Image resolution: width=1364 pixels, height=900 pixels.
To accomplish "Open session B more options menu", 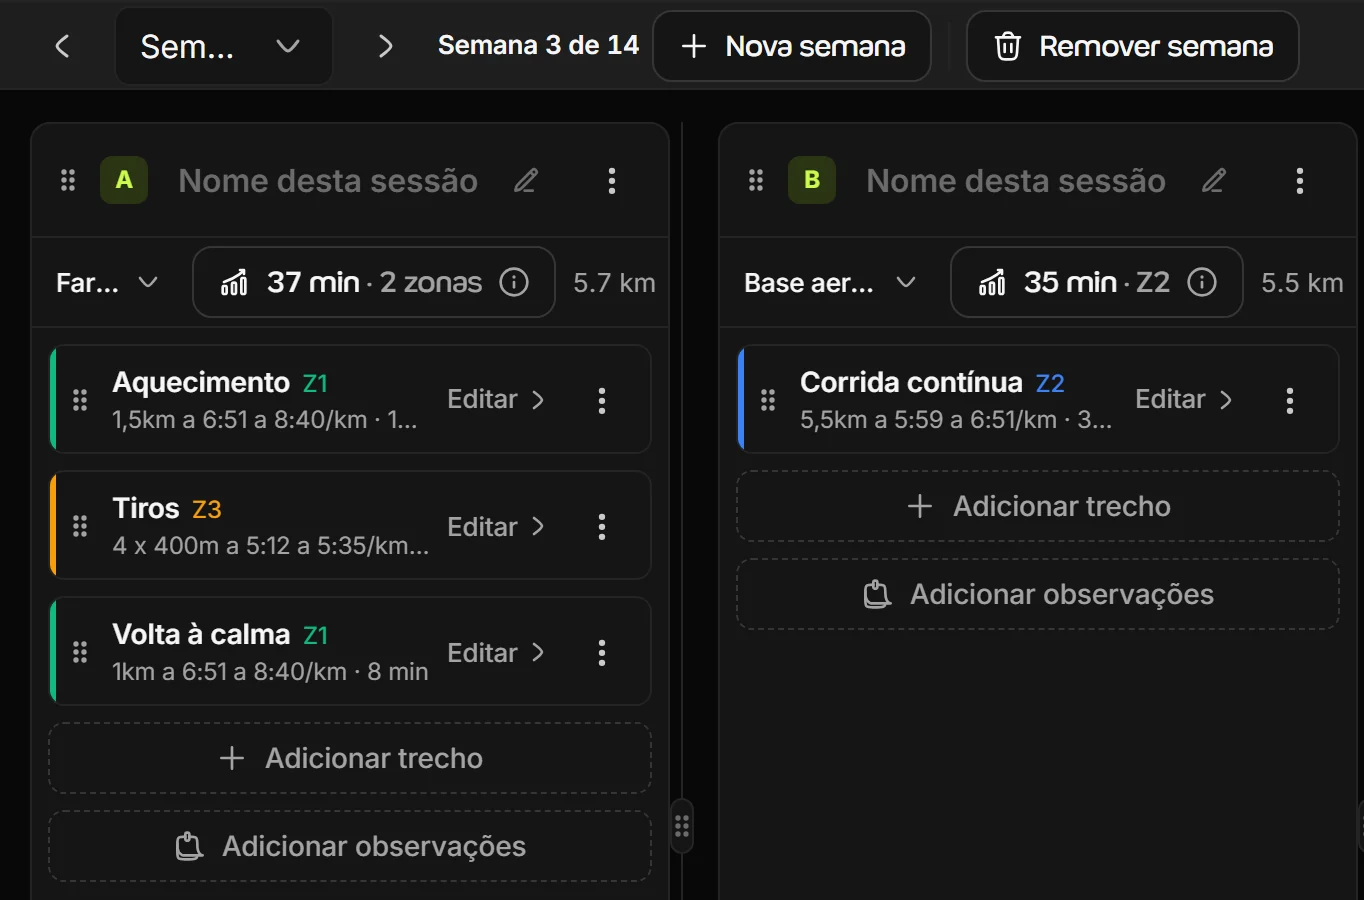I will [1300, 180].
